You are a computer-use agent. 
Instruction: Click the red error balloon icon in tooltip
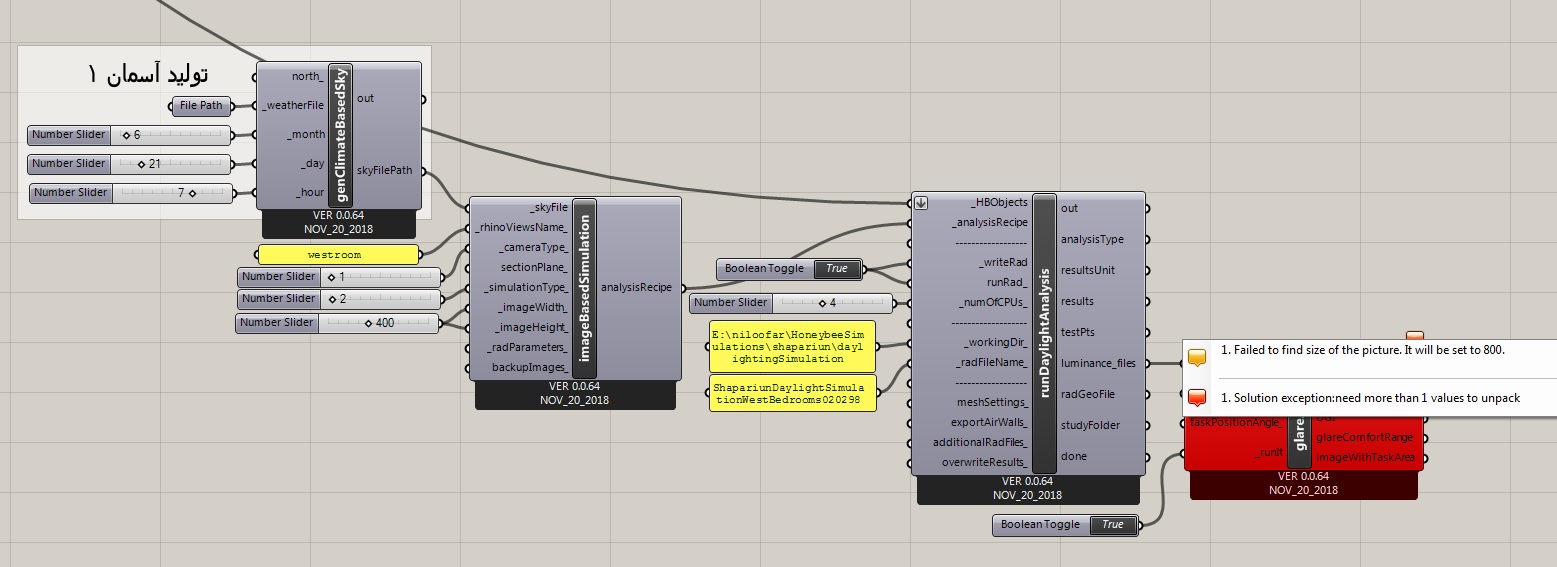tap(1197, 399)
